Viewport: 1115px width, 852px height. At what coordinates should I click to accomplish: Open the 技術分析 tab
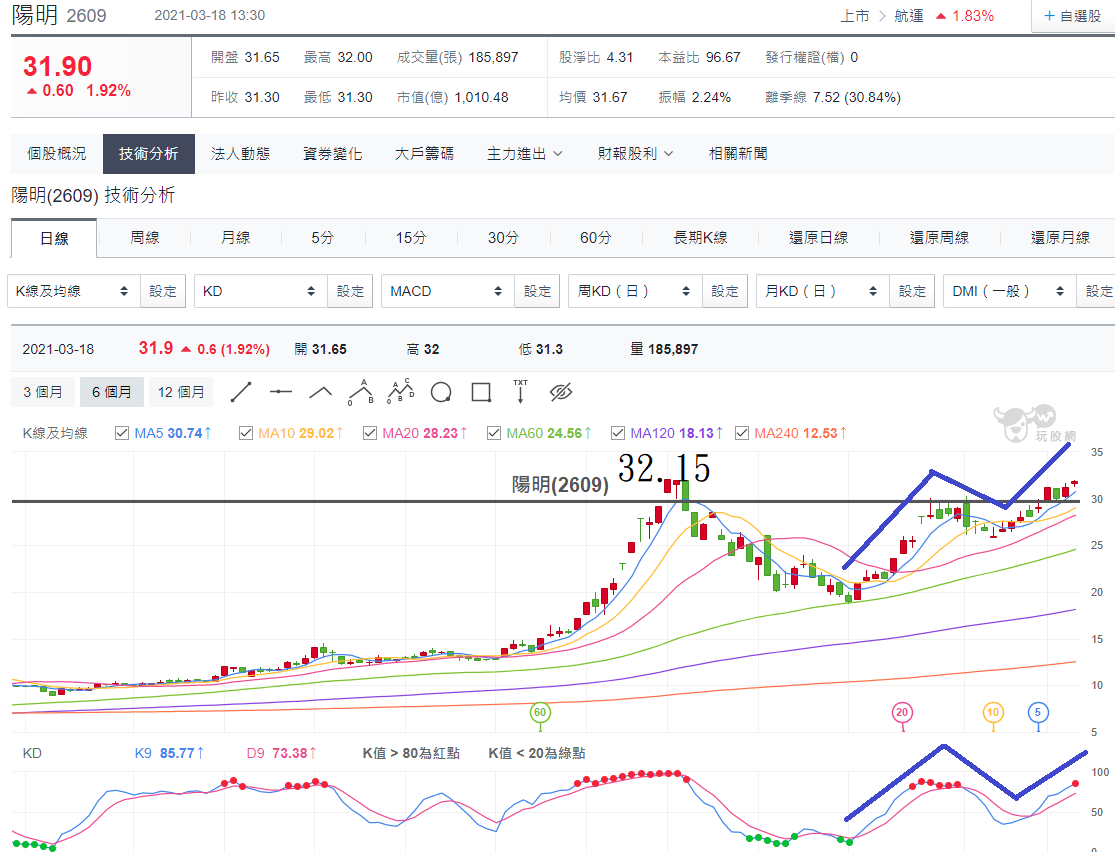point(149,154)
